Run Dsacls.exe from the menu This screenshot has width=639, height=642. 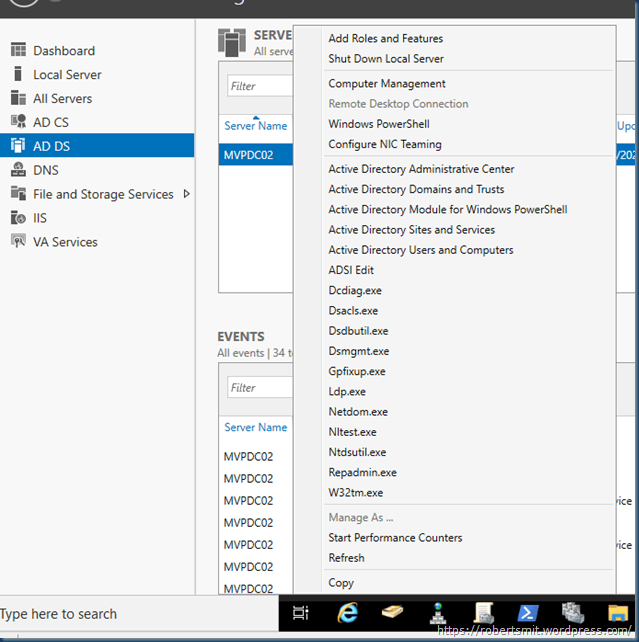click(353, 310)
